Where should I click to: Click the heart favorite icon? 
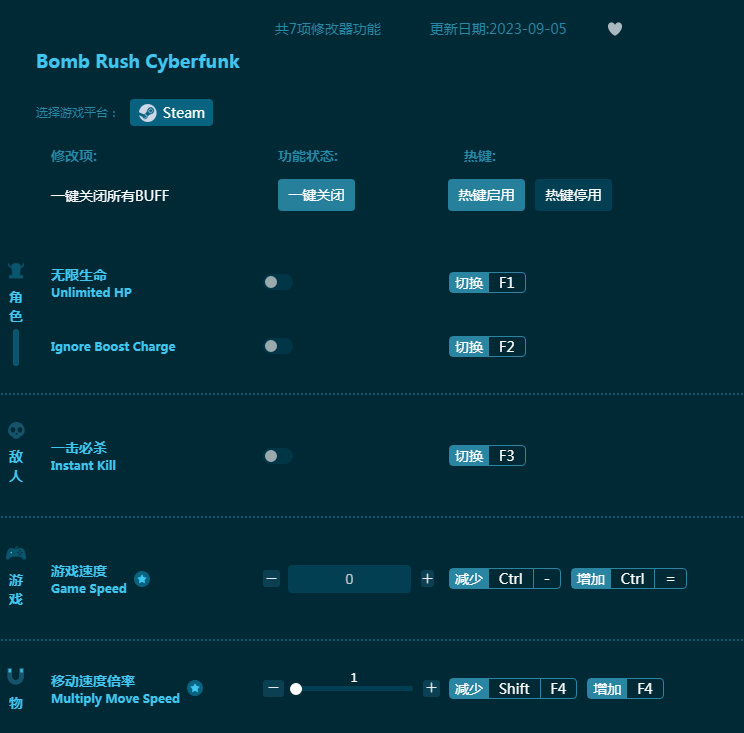[615, 29]
